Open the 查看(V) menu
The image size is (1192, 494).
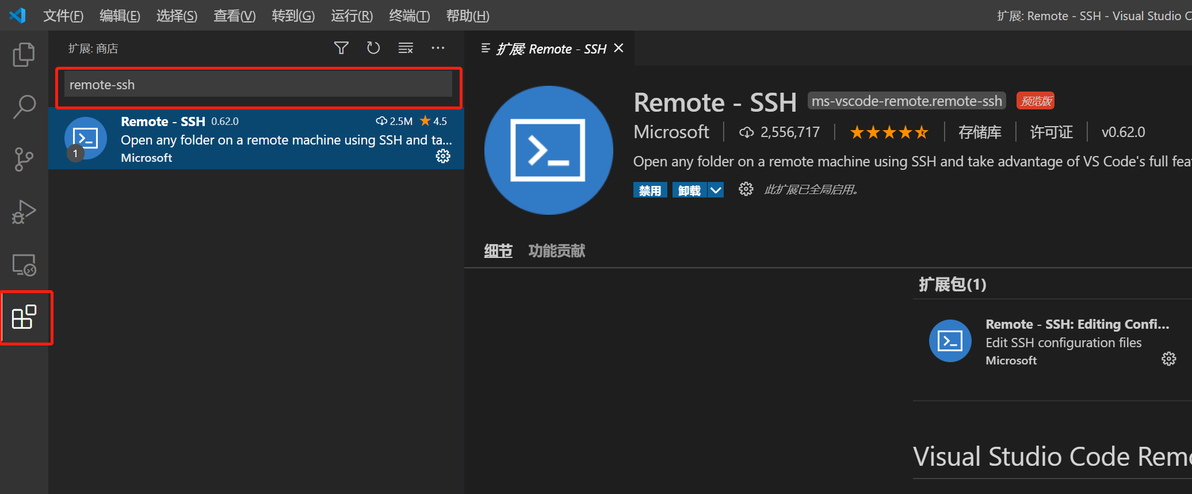[235, 16]
